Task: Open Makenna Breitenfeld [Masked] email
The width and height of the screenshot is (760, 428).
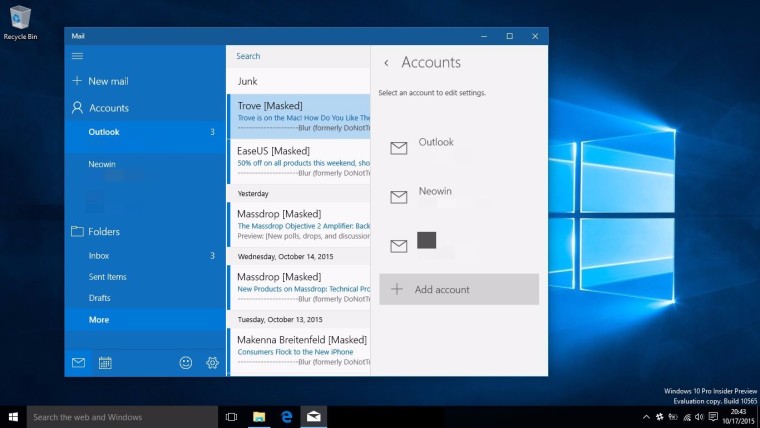Action: pos(299,350)
